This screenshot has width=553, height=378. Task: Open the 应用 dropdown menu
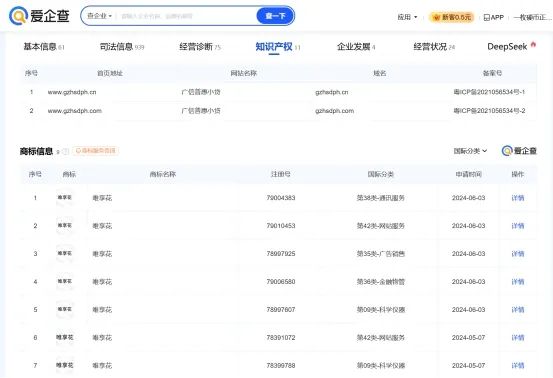pyautogui.click(x=407, y=17)
